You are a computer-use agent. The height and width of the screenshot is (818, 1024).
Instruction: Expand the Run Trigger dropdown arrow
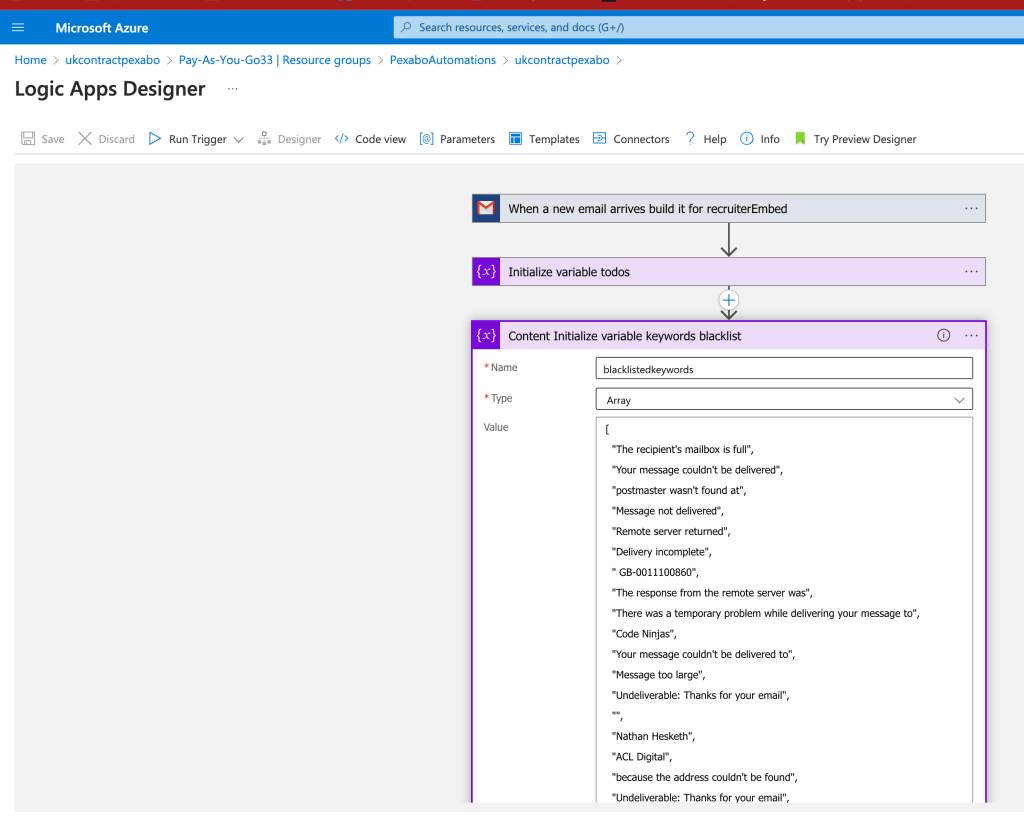click(238, 140)
